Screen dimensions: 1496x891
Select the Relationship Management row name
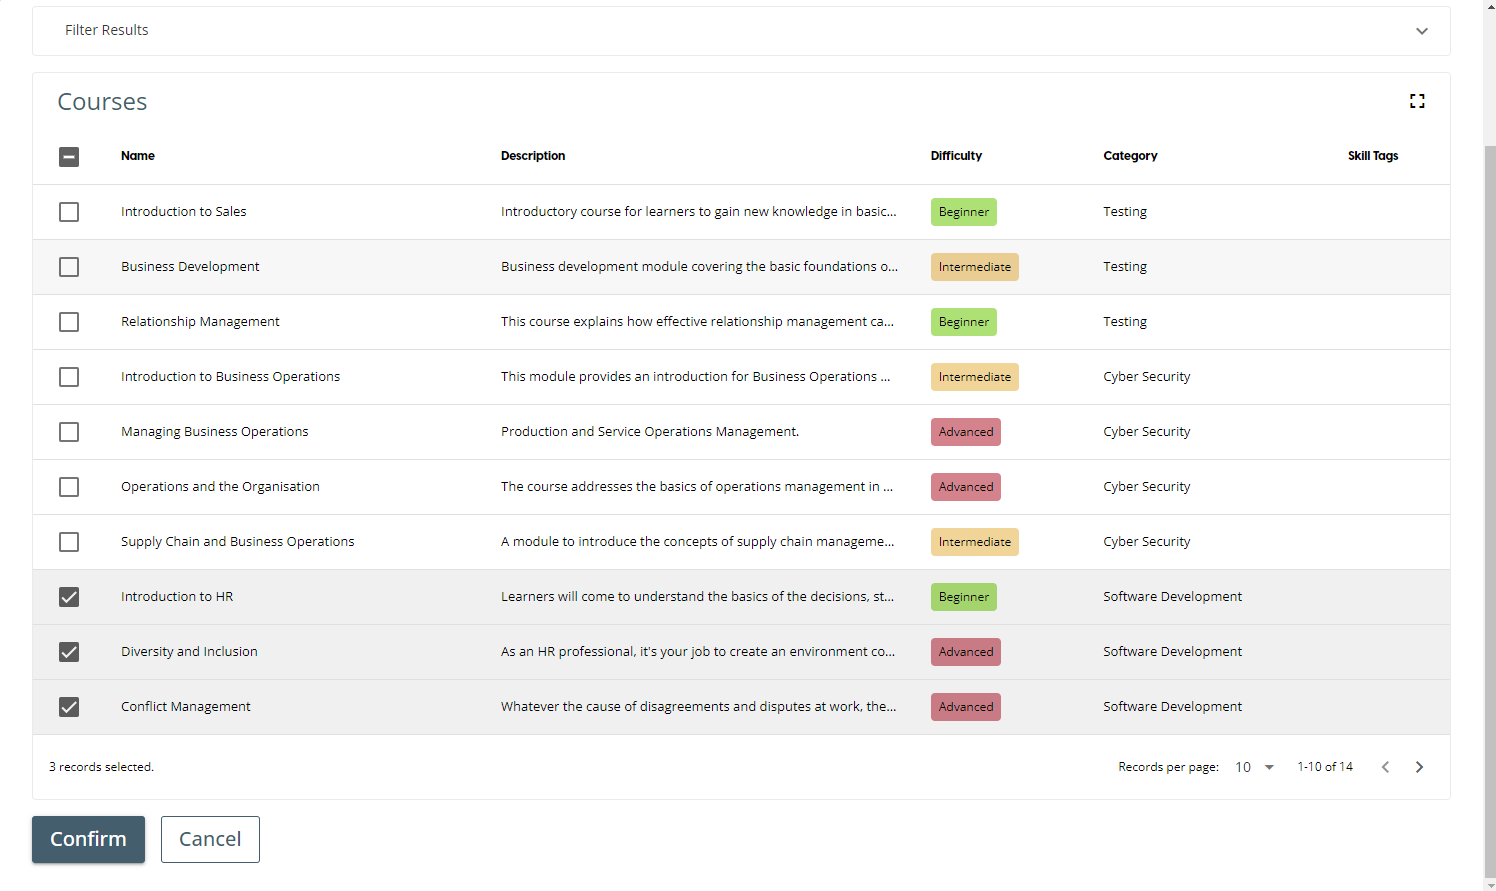(200, 322)
